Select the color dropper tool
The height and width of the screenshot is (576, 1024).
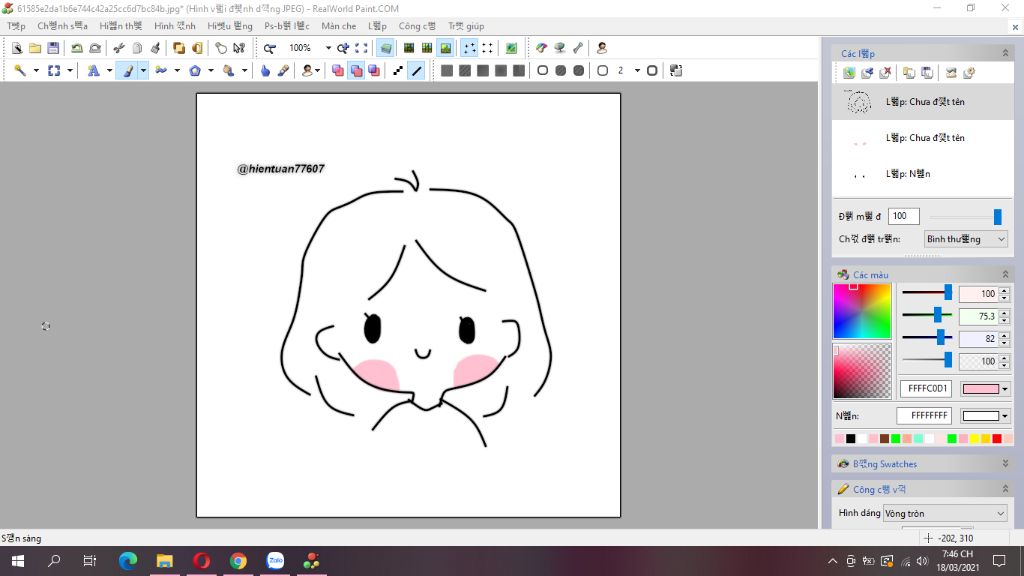(283, 71)
